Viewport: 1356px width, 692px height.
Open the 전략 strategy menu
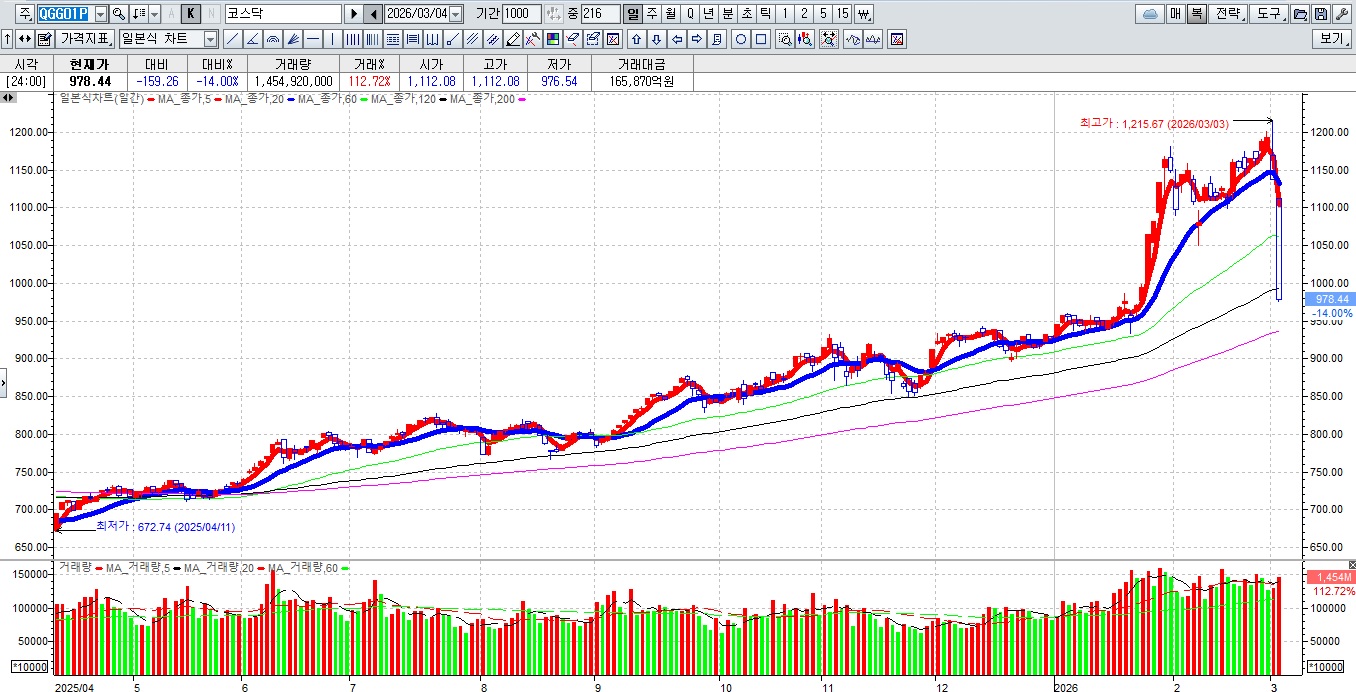tap(1228, 14)
